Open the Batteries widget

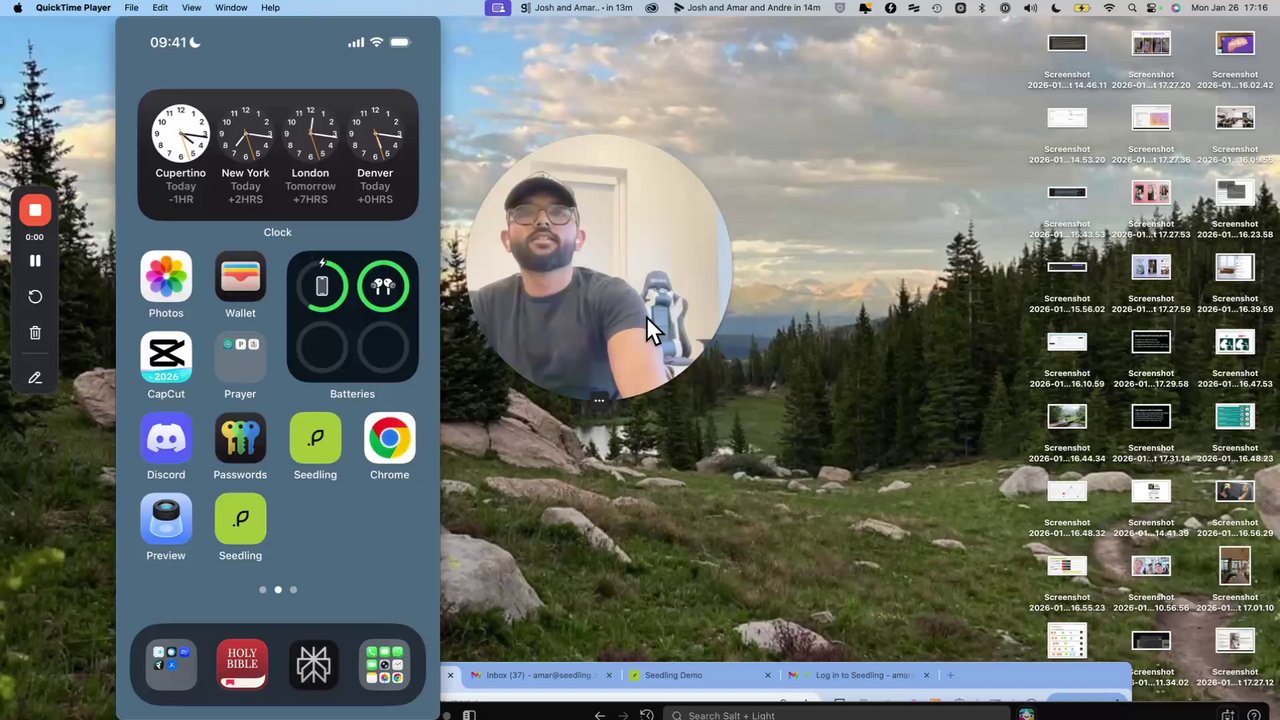pos(352,317)
